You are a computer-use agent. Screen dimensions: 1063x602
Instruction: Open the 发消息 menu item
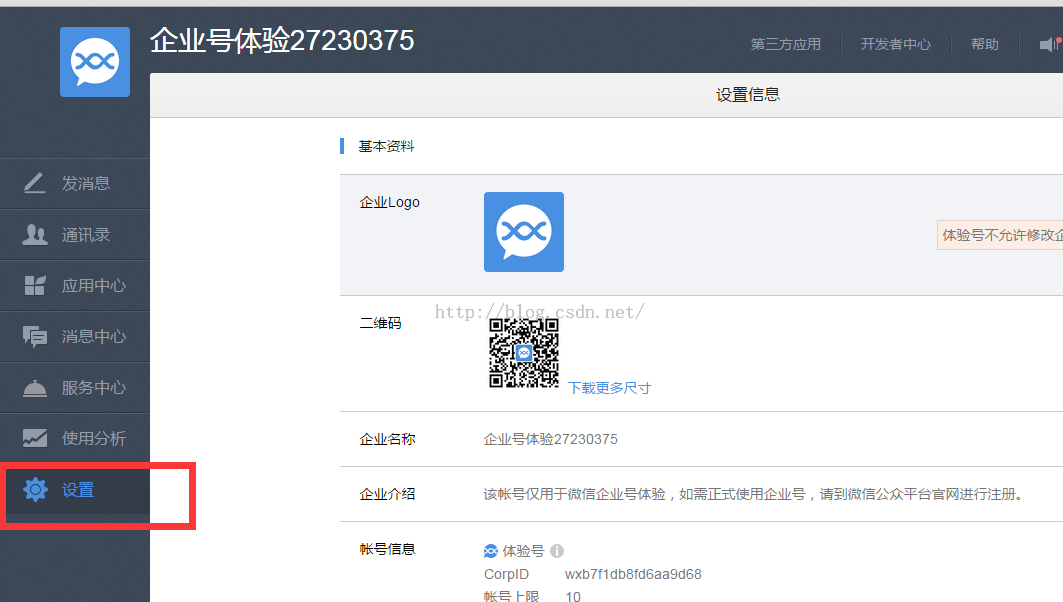[75, 184]
